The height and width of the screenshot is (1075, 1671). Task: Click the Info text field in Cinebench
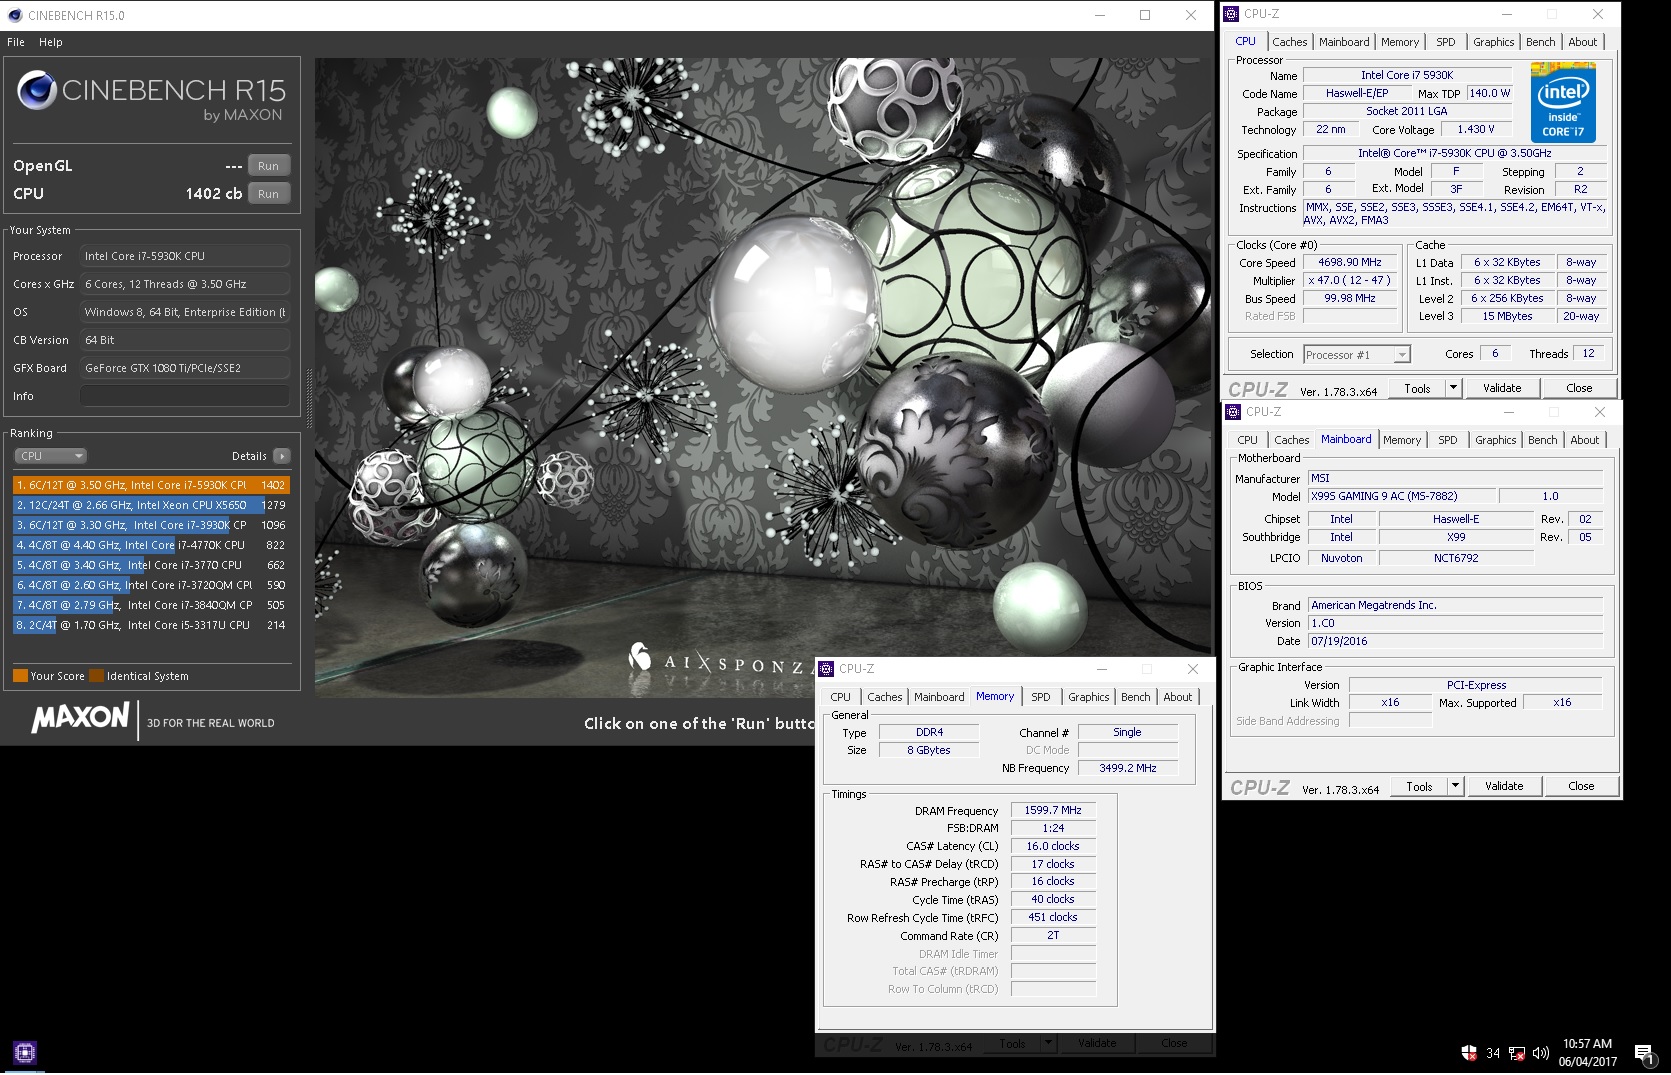coord(185,396)
